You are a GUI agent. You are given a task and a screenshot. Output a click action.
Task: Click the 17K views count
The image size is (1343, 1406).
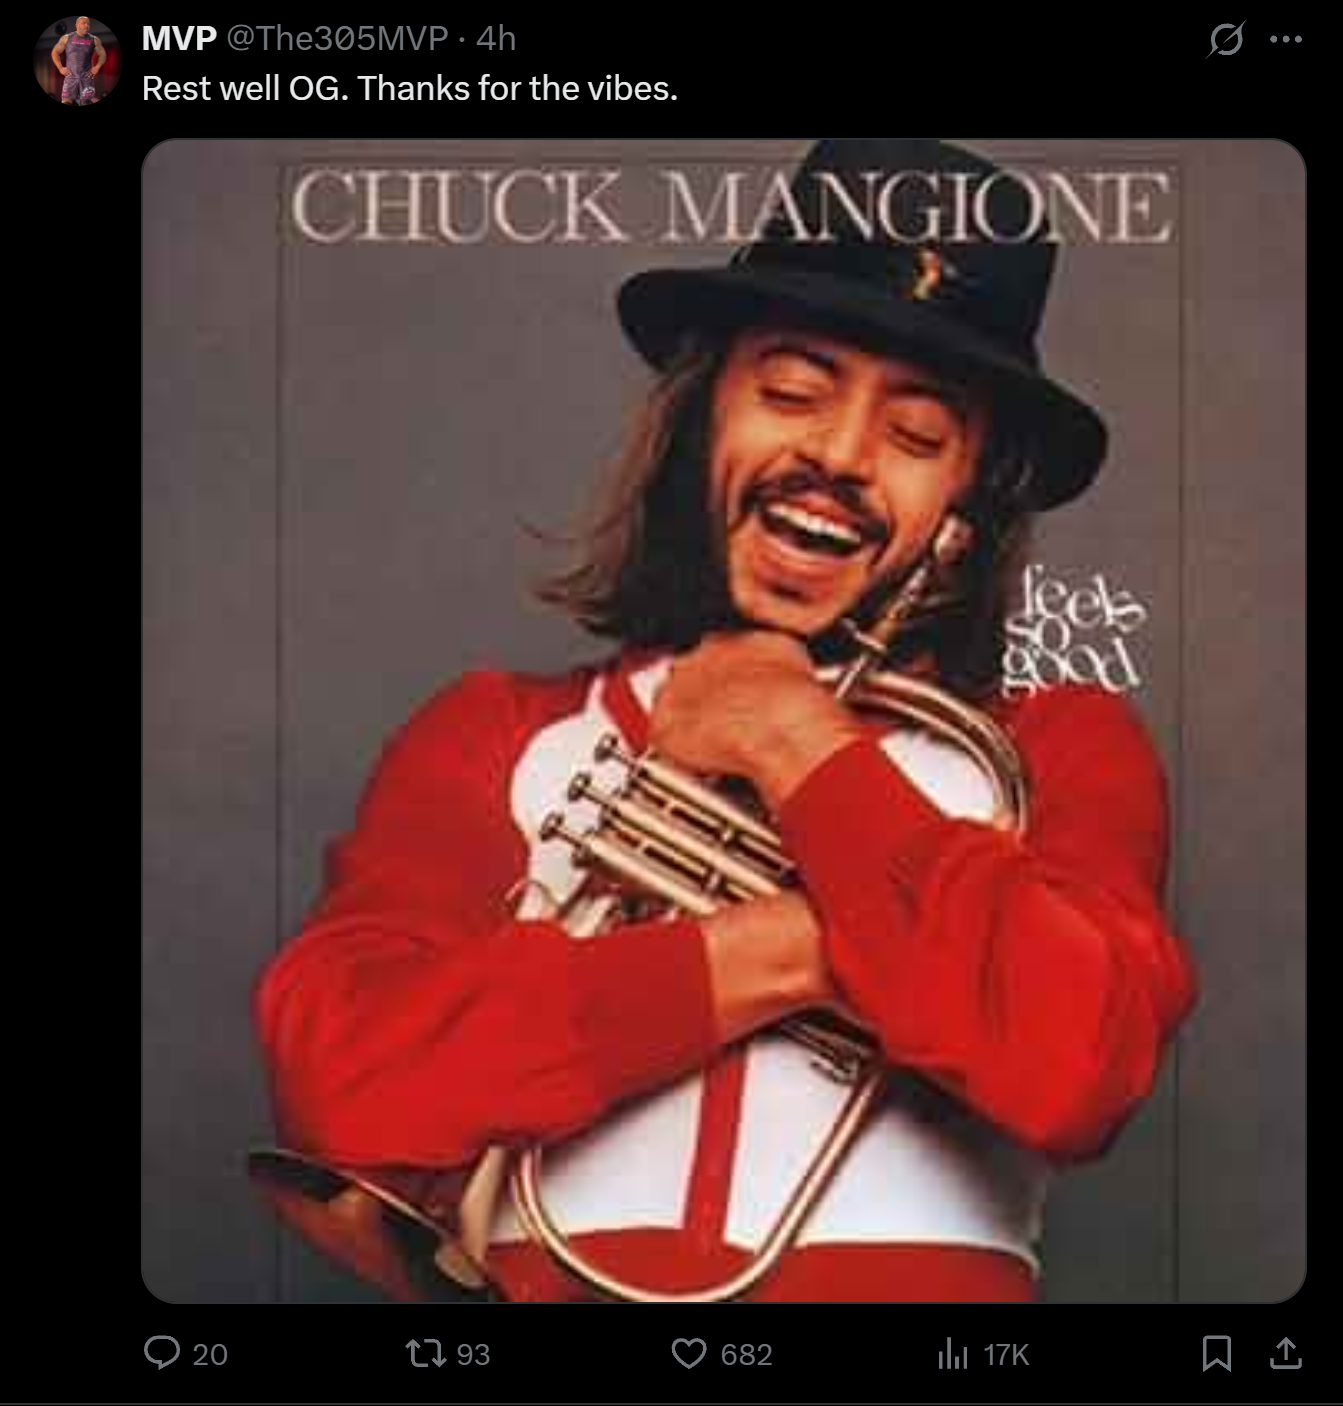point(1006,1354)
